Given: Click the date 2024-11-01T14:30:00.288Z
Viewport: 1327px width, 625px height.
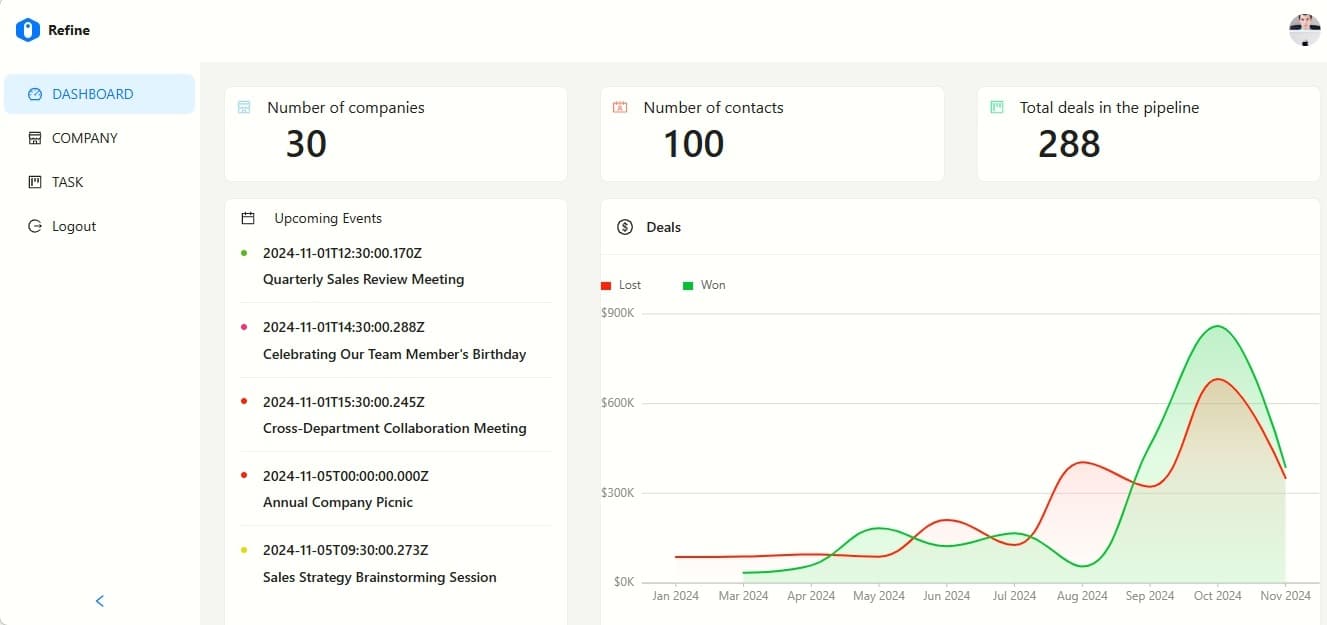Looking at the screenshot, I should (344, 327).
